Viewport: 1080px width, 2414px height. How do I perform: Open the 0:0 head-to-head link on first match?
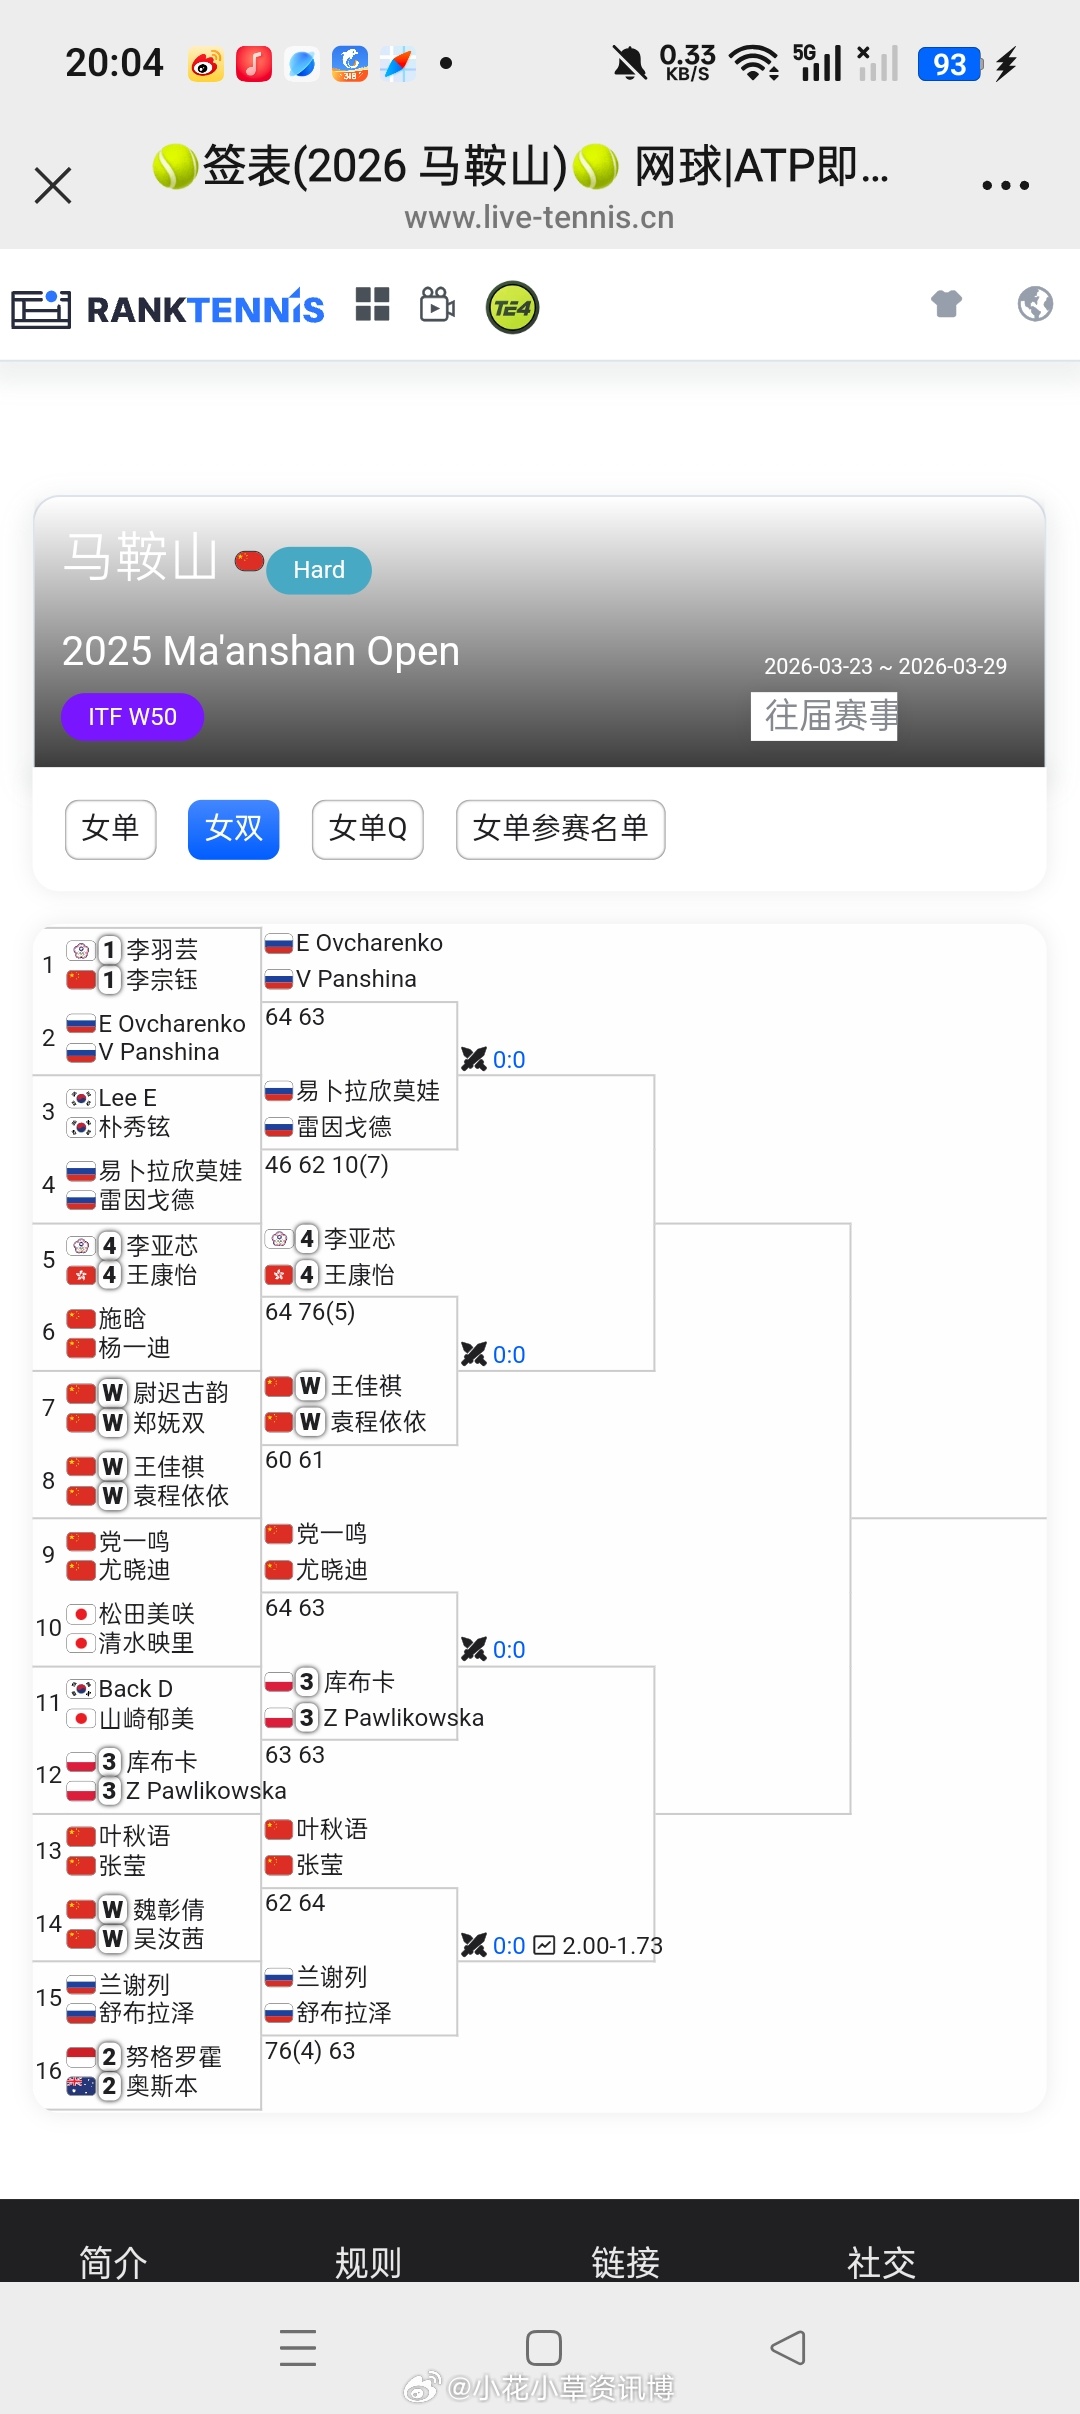coord(510,1059)
